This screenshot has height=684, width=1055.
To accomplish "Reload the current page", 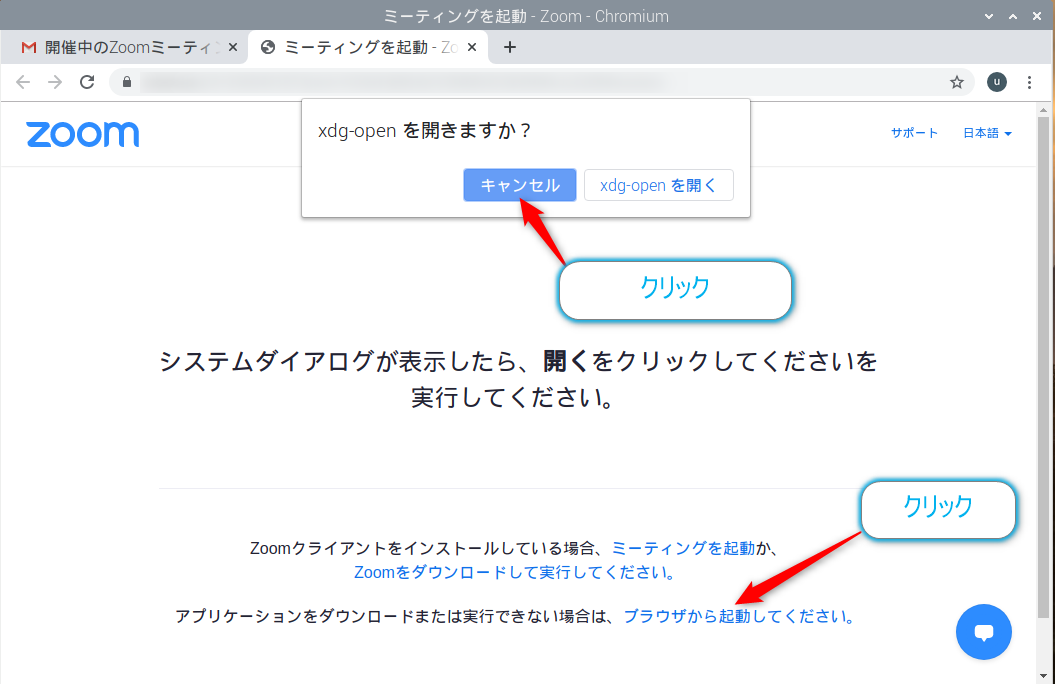I will click(87, 82).
